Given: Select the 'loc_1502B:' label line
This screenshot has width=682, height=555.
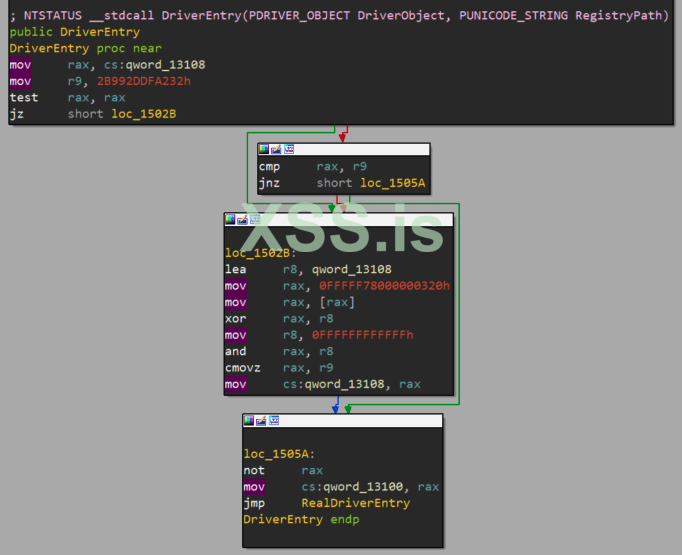Looking at the screenshot, I should tap(261, 253).
